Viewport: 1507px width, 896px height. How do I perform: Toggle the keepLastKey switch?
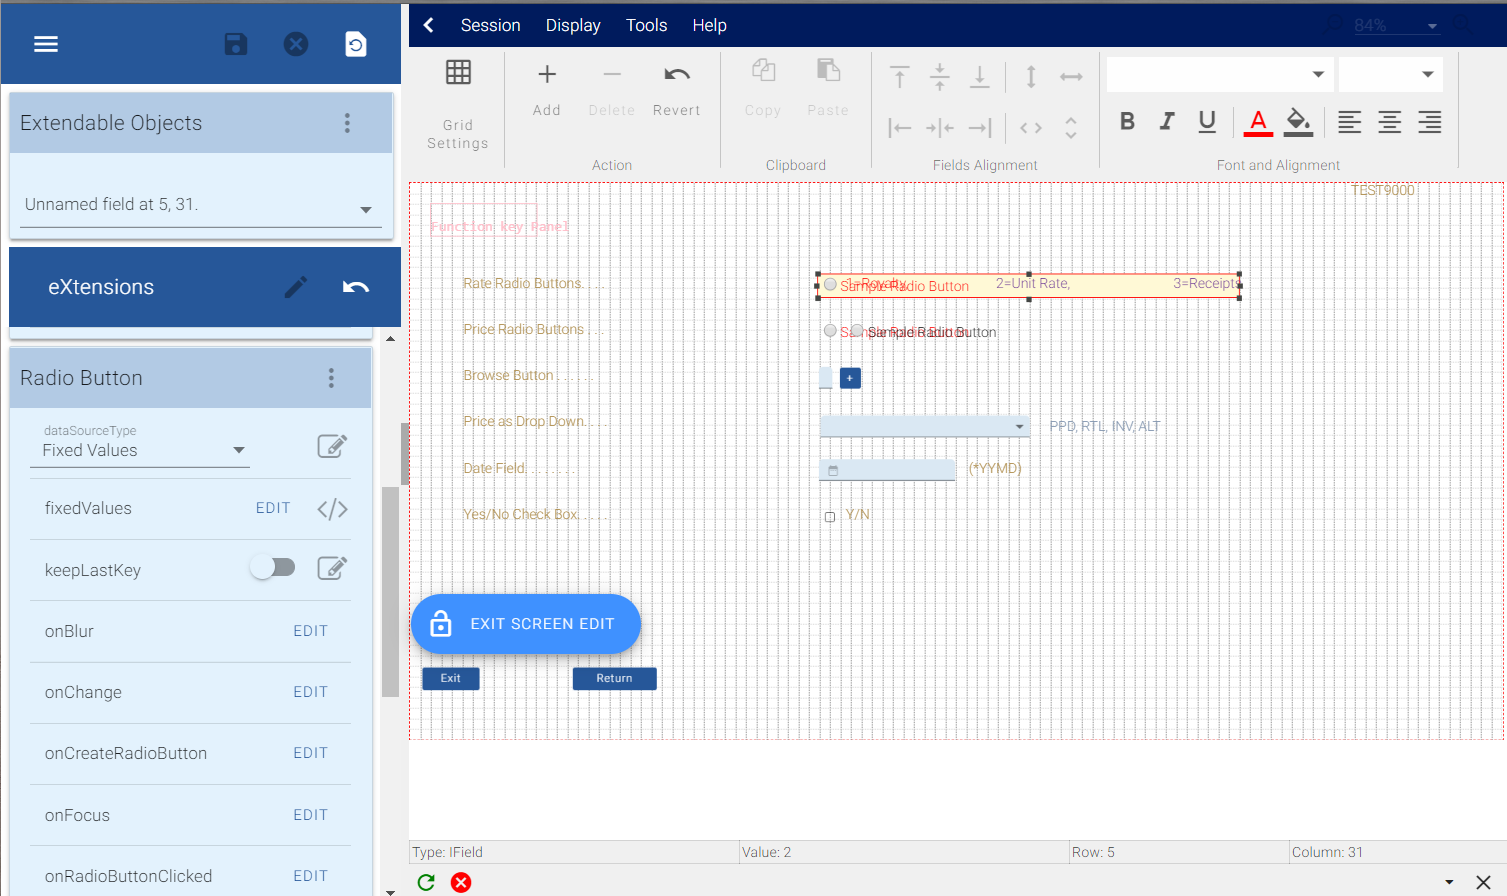pyautogui.click(x=273, y=568)
